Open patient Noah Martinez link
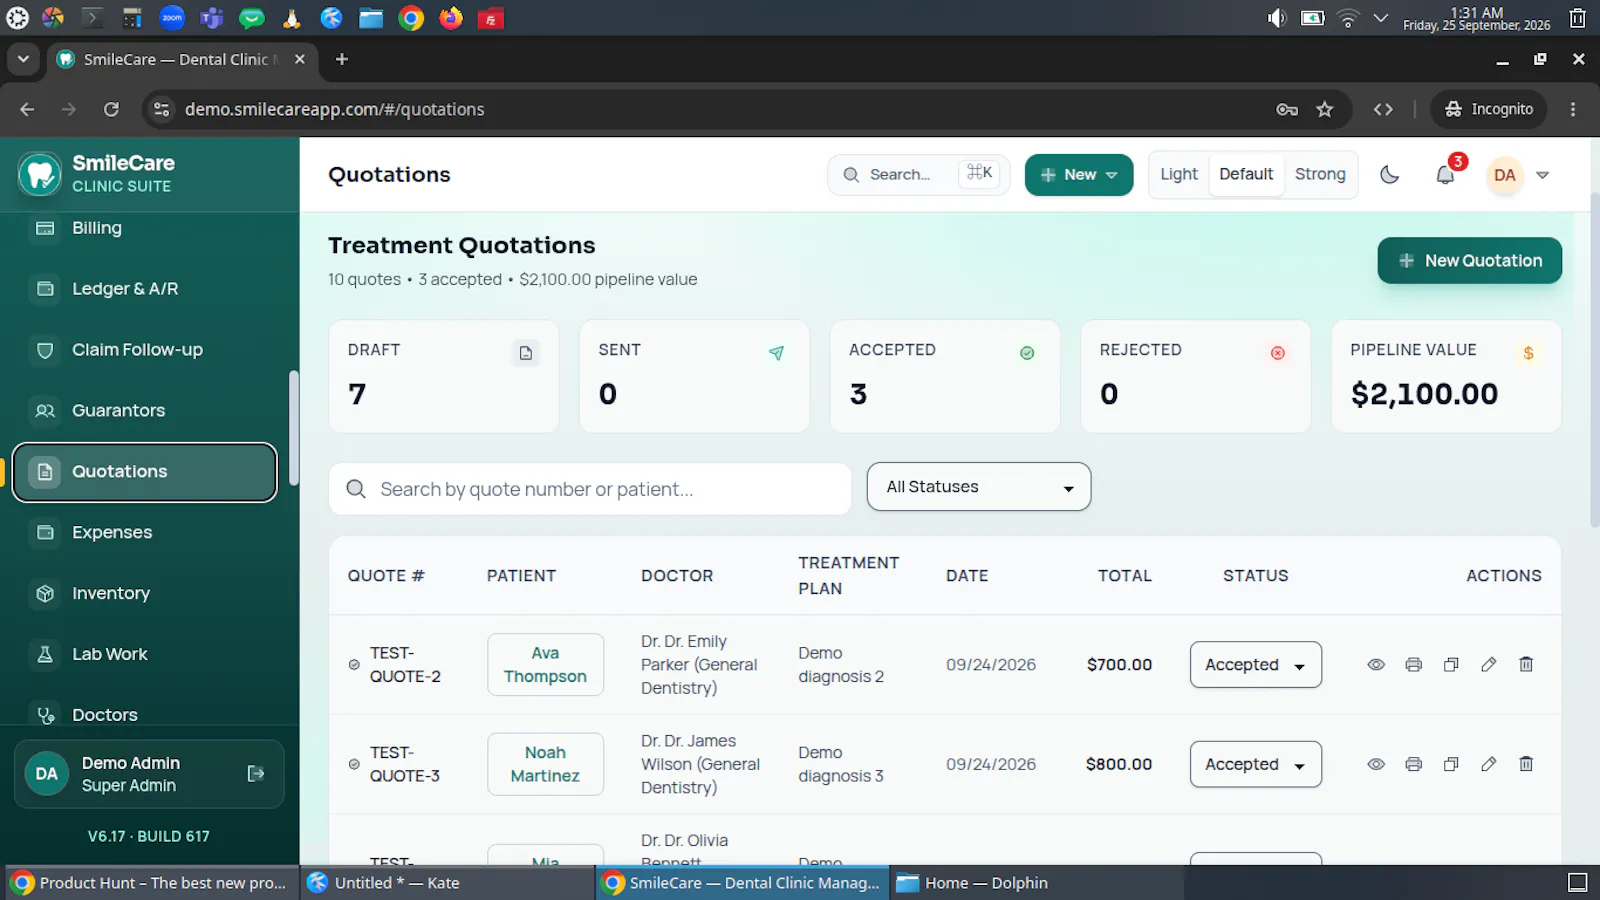This screenshot has height=900, width=1600. point(545,764)
